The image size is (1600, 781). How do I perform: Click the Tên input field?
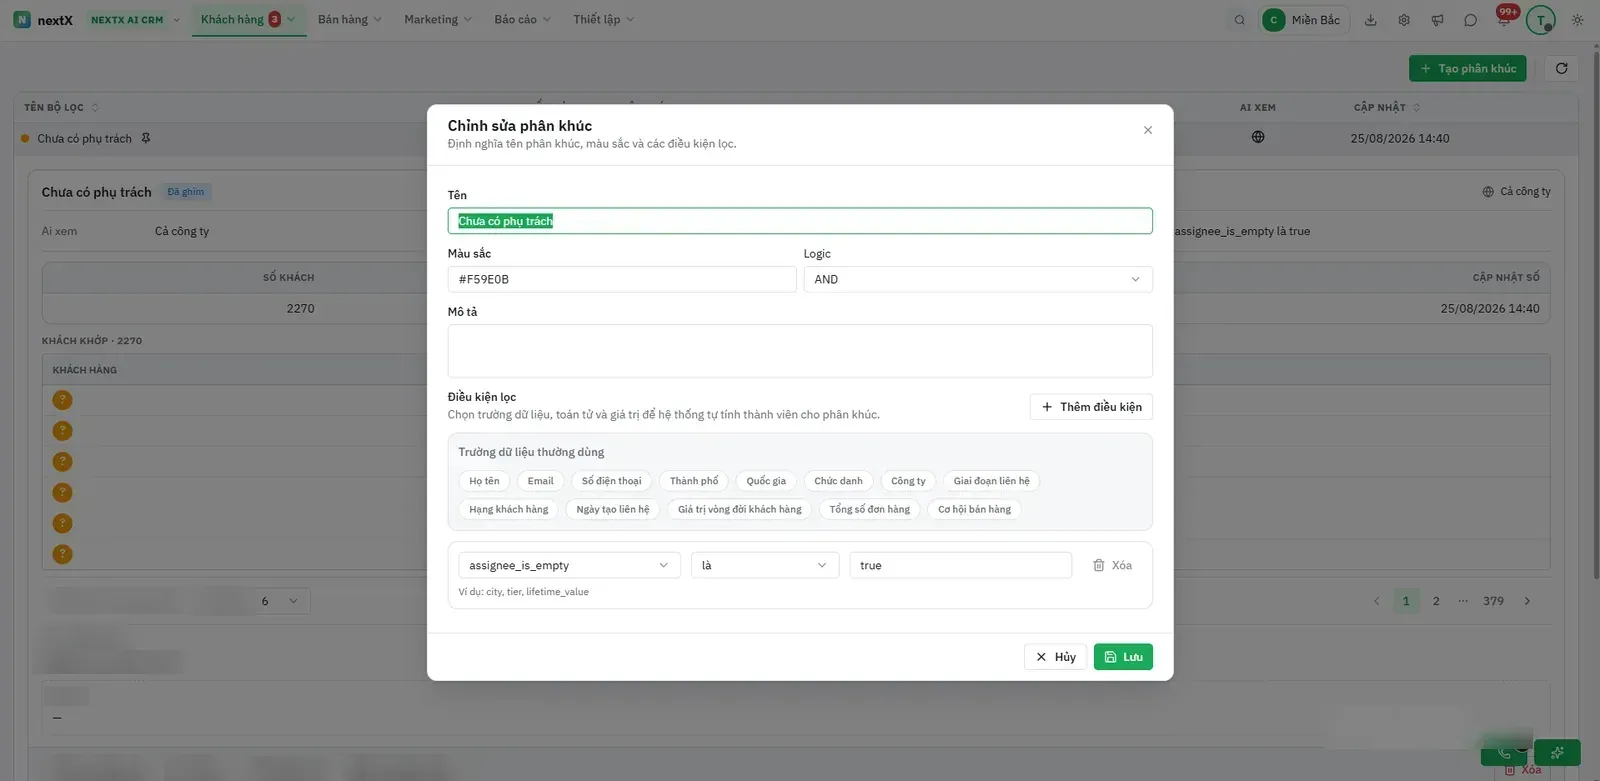click(800, 221)
